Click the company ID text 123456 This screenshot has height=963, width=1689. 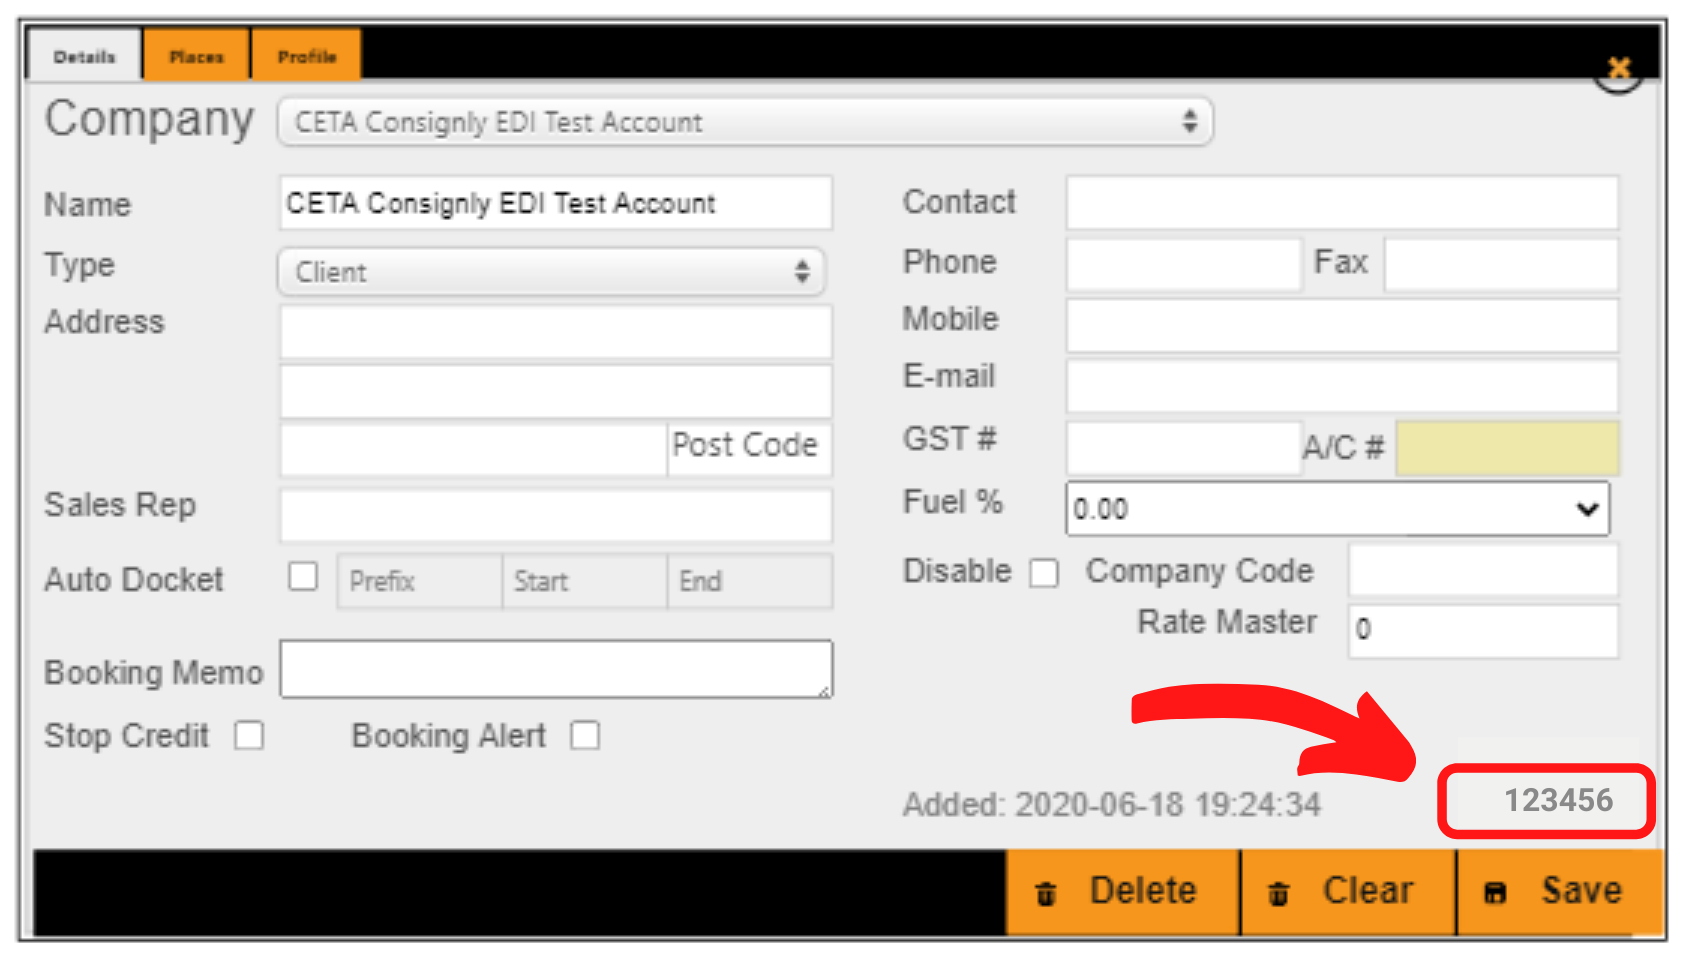click(1558, 800)
